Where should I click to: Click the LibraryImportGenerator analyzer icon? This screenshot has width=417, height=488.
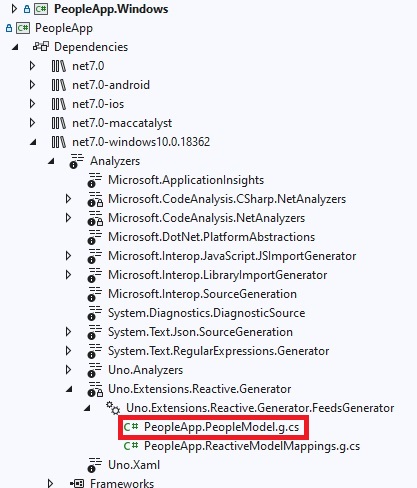coord(94,275)
